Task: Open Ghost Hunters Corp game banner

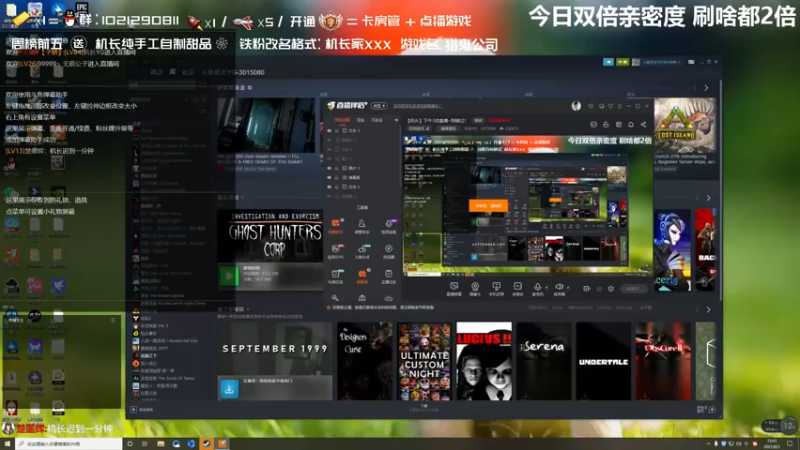Action: click(x=271, y=235)
